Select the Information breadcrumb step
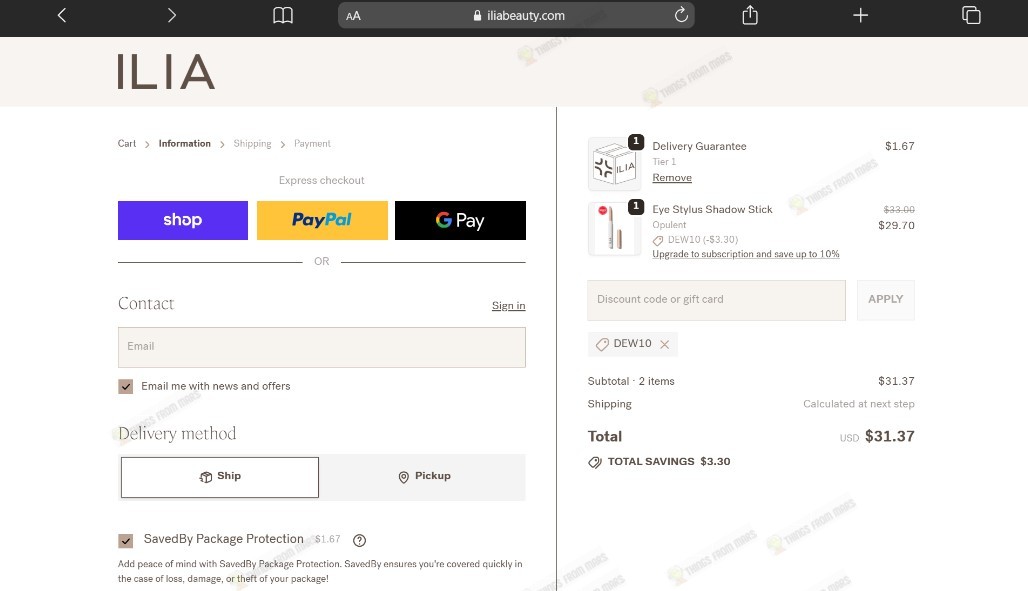 184,144
